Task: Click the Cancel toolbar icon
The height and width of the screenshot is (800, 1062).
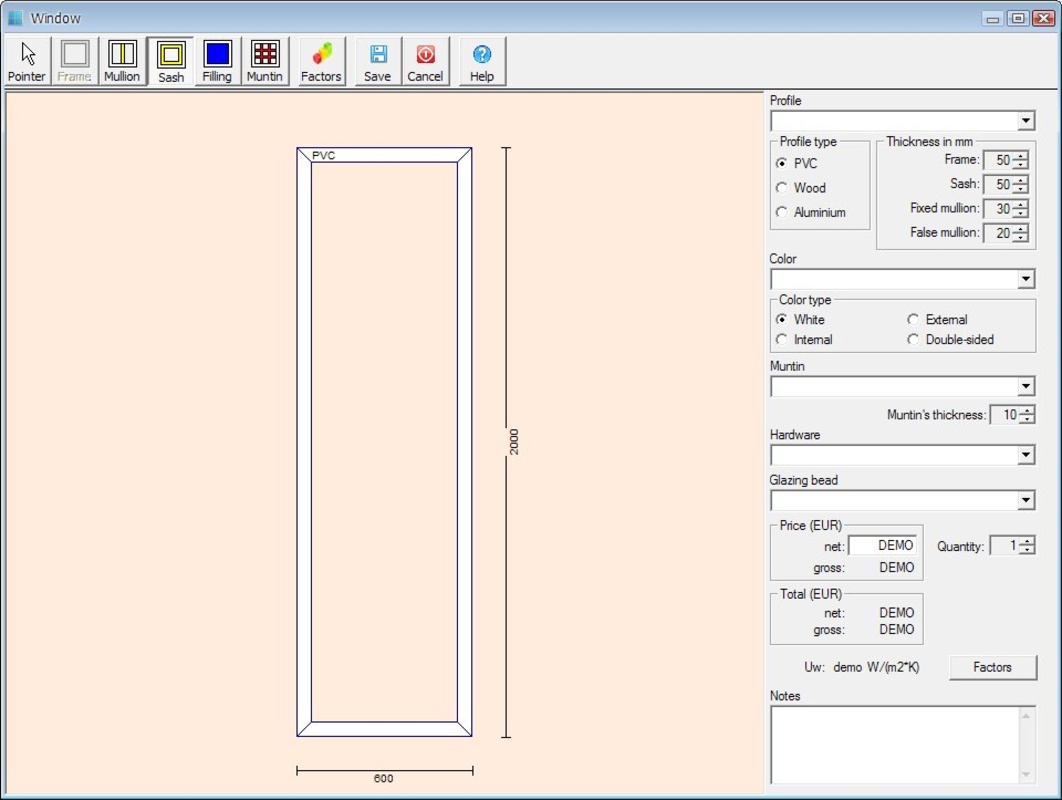Action: 425,61
